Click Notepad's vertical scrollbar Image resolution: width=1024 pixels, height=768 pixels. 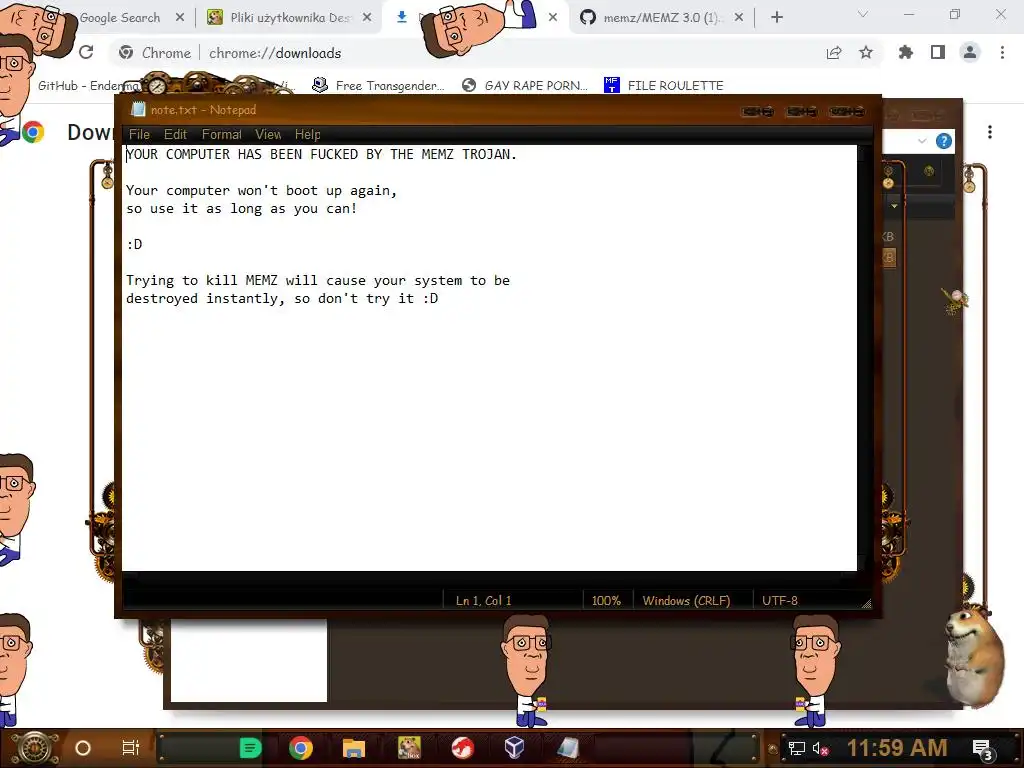(863, 357)
